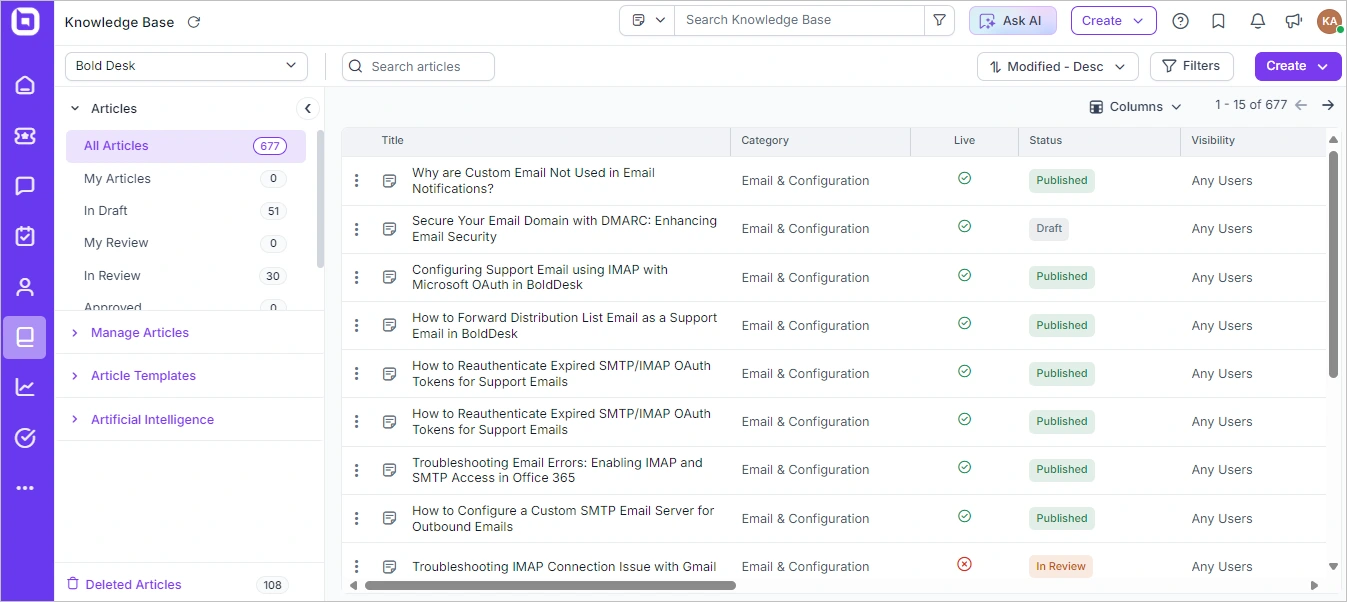Expand the Manage Articles section
Viewport: 1347px width, 602px height.
[139, 333]
